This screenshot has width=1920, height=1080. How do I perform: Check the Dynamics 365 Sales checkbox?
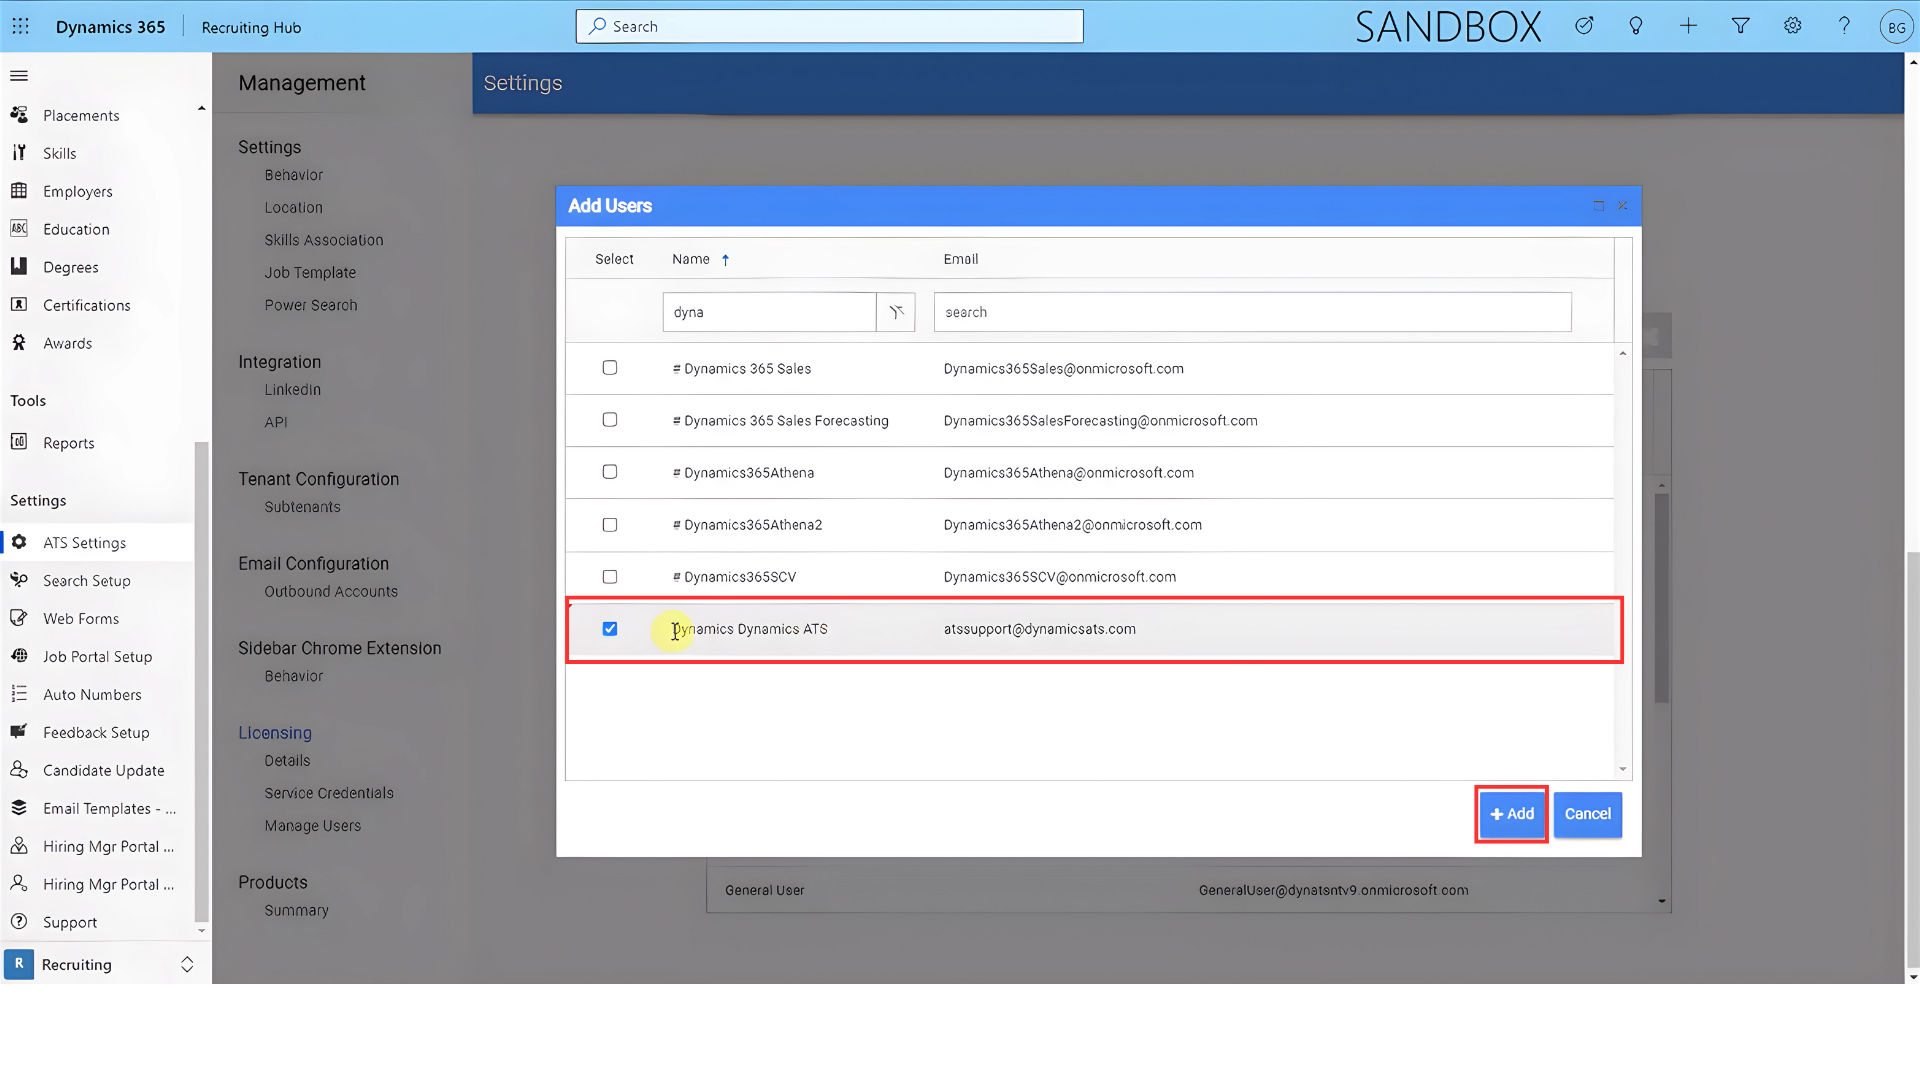[610, 368]
